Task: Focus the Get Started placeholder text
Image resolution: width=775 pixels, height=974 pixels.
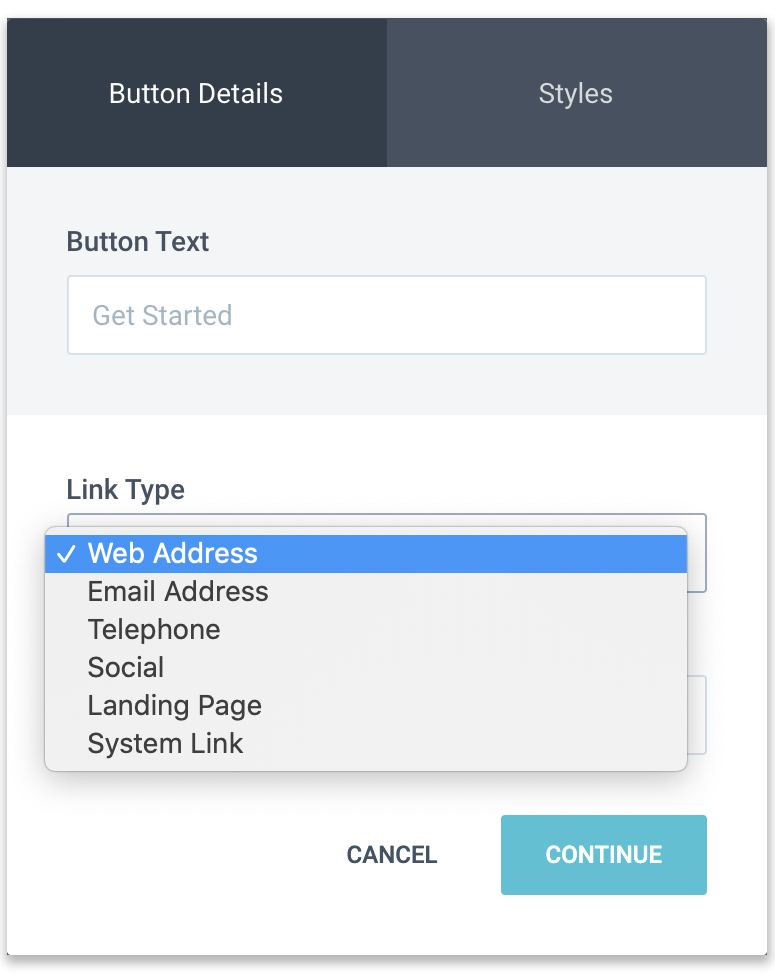Action: [162, 316]
